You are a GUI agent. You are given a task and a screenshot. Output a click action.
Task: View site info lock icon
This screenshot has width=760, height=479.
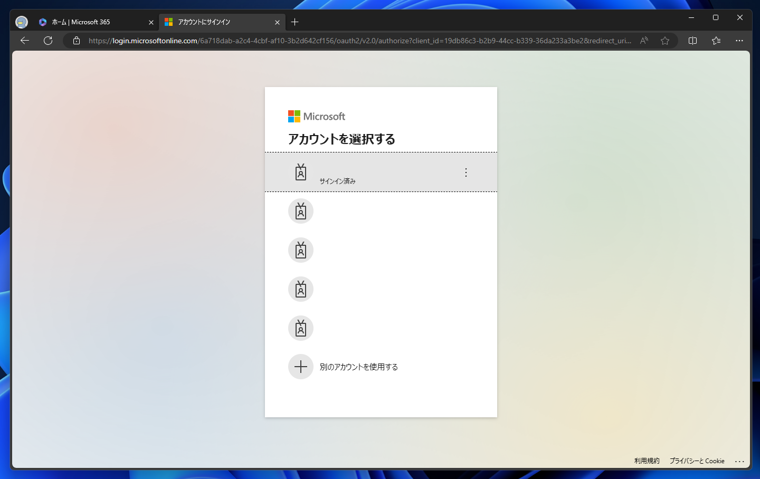pyautogui.click(x=77, y=41)
